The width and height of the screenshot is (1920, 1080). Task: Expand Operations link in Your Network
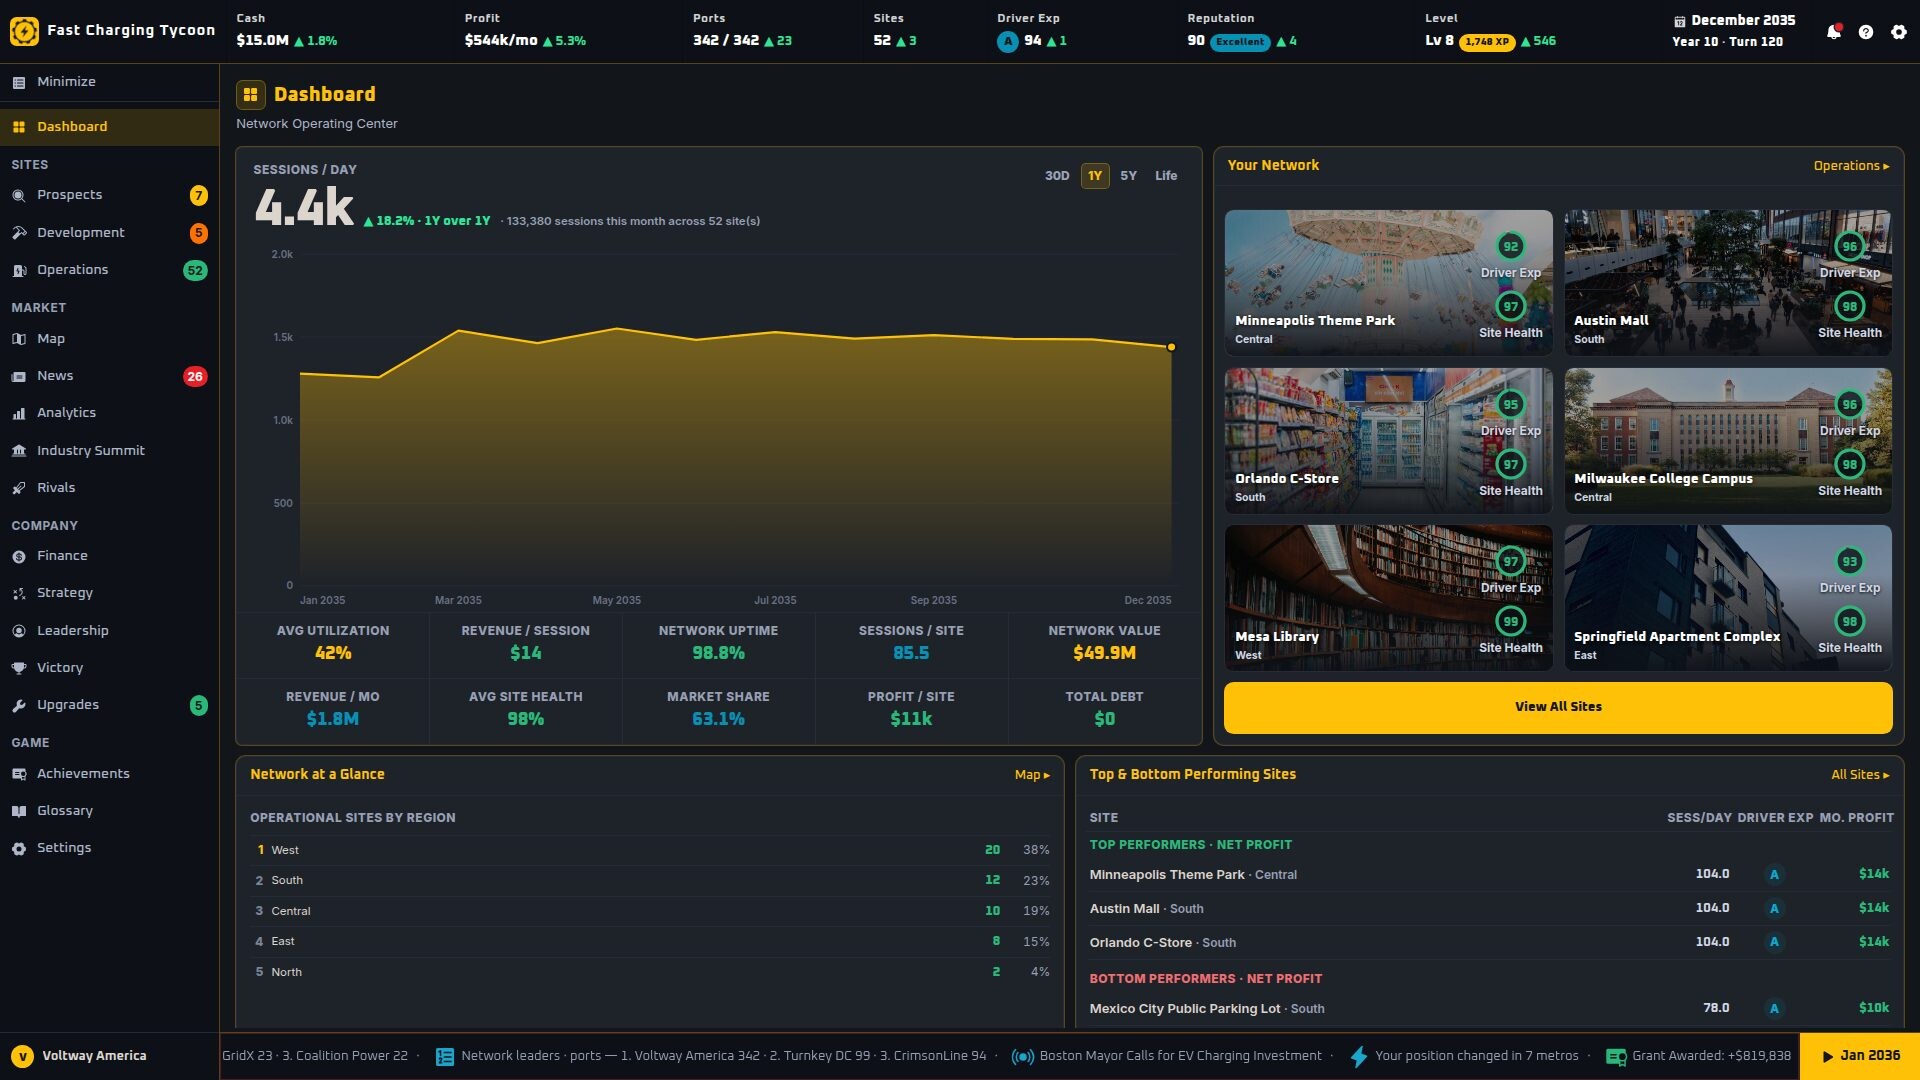pyautogui.click(x=1851, y=166)
